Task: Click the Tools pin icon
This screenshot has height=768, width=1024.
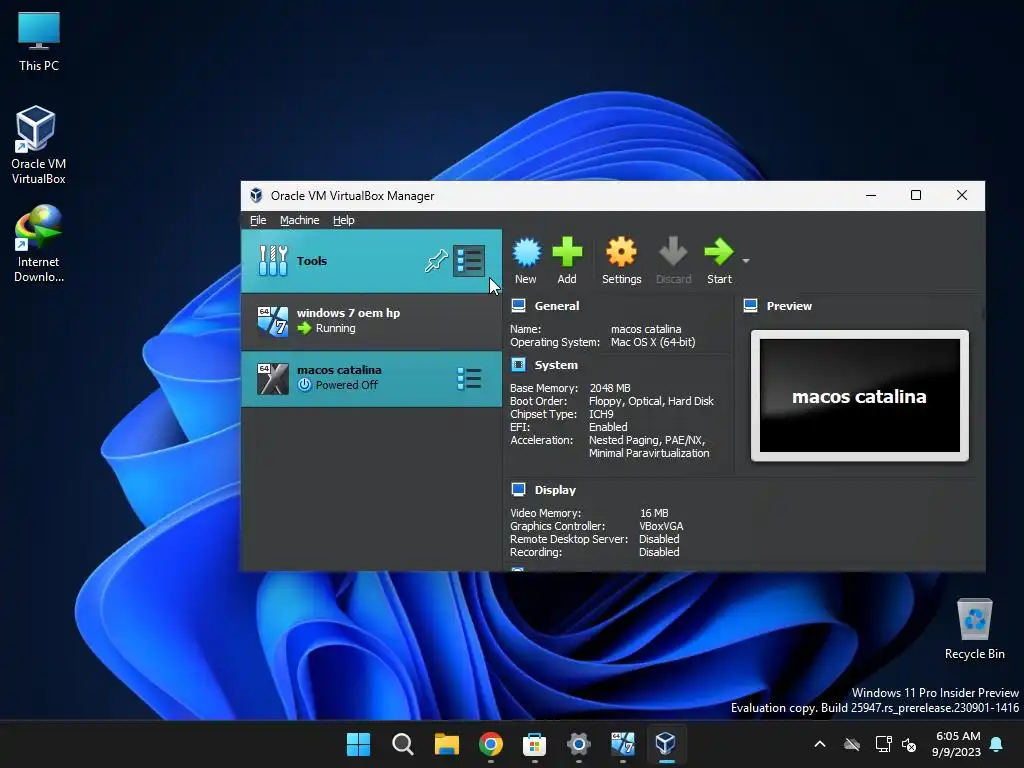Action: coord(436,261)
